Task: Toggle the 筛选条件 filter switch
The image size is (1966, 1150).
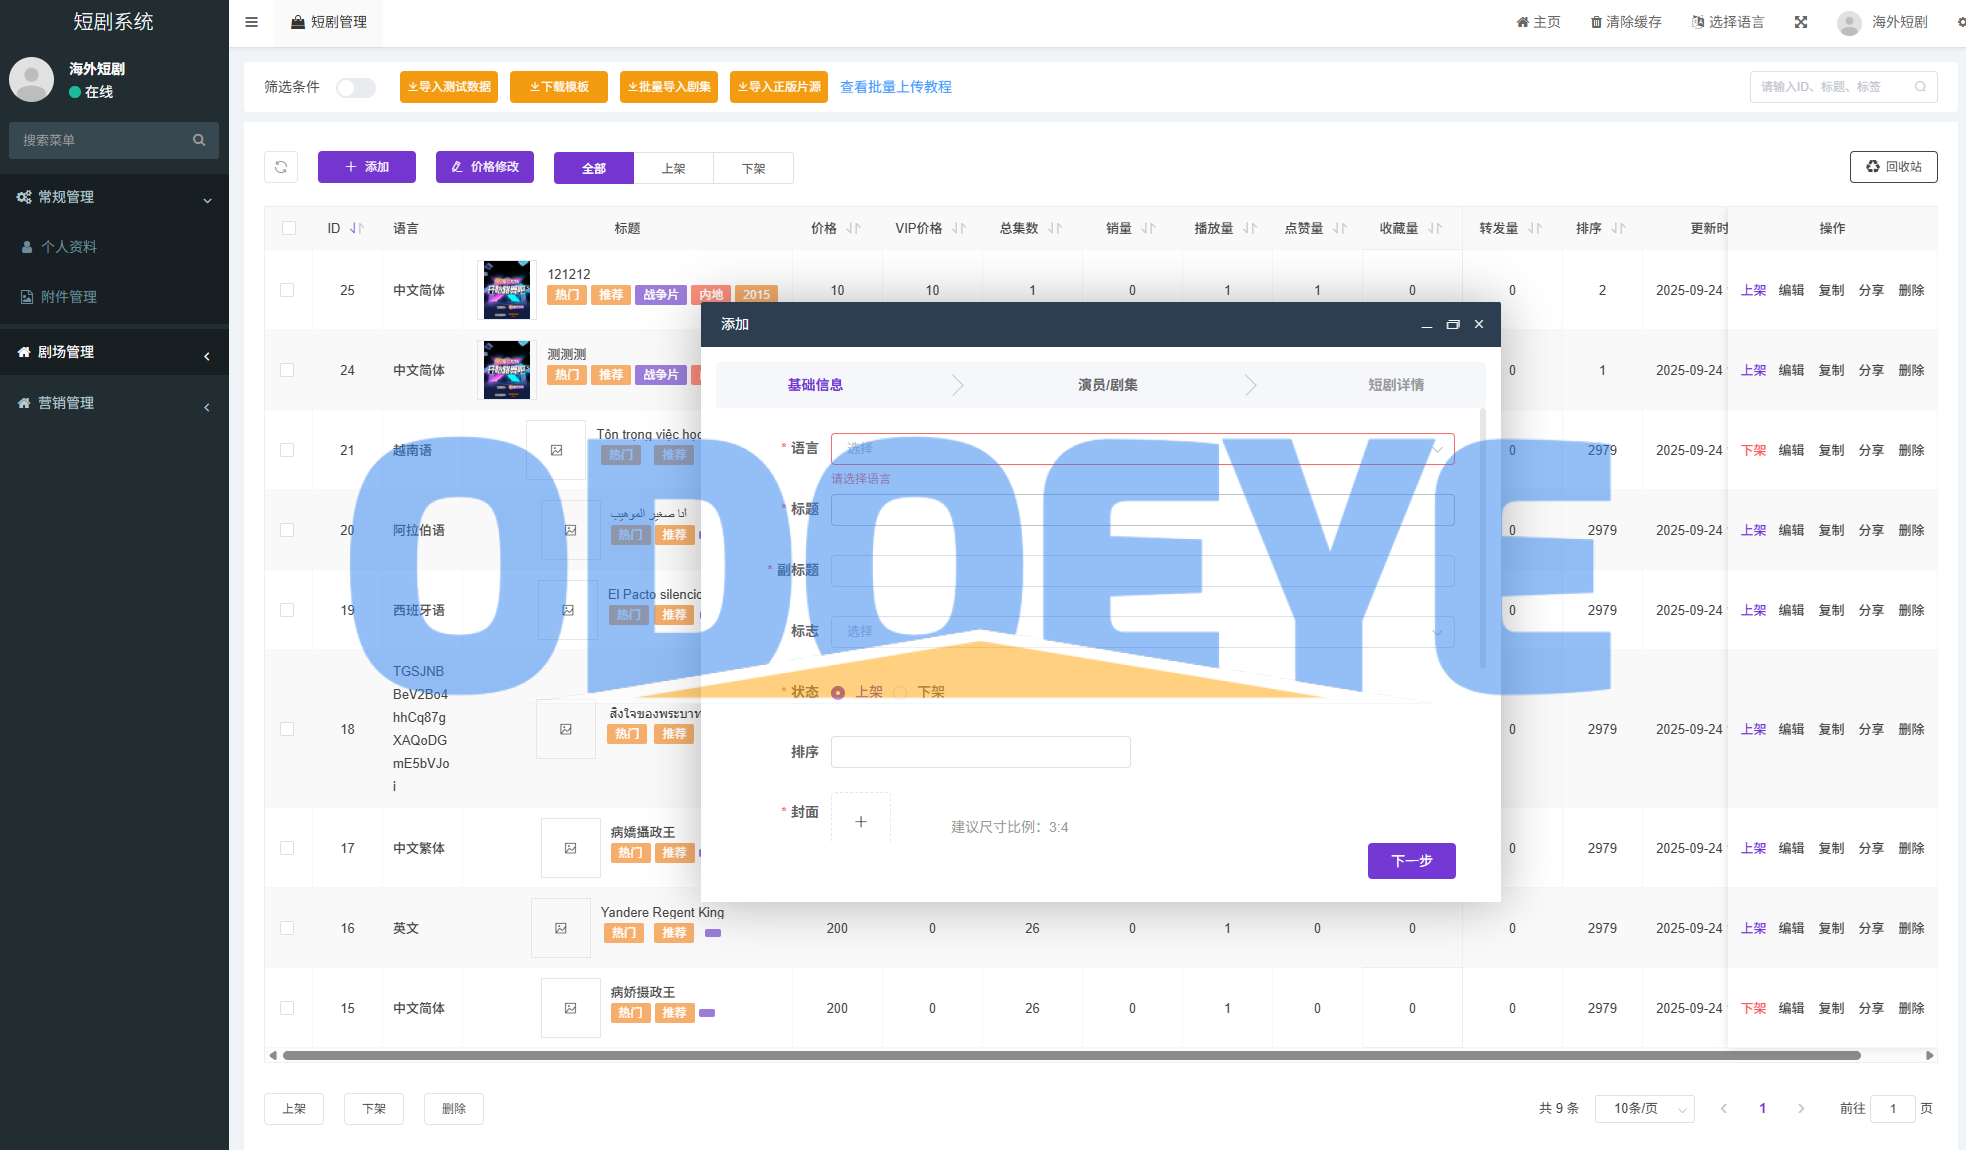Action: [x=356, y=87]
